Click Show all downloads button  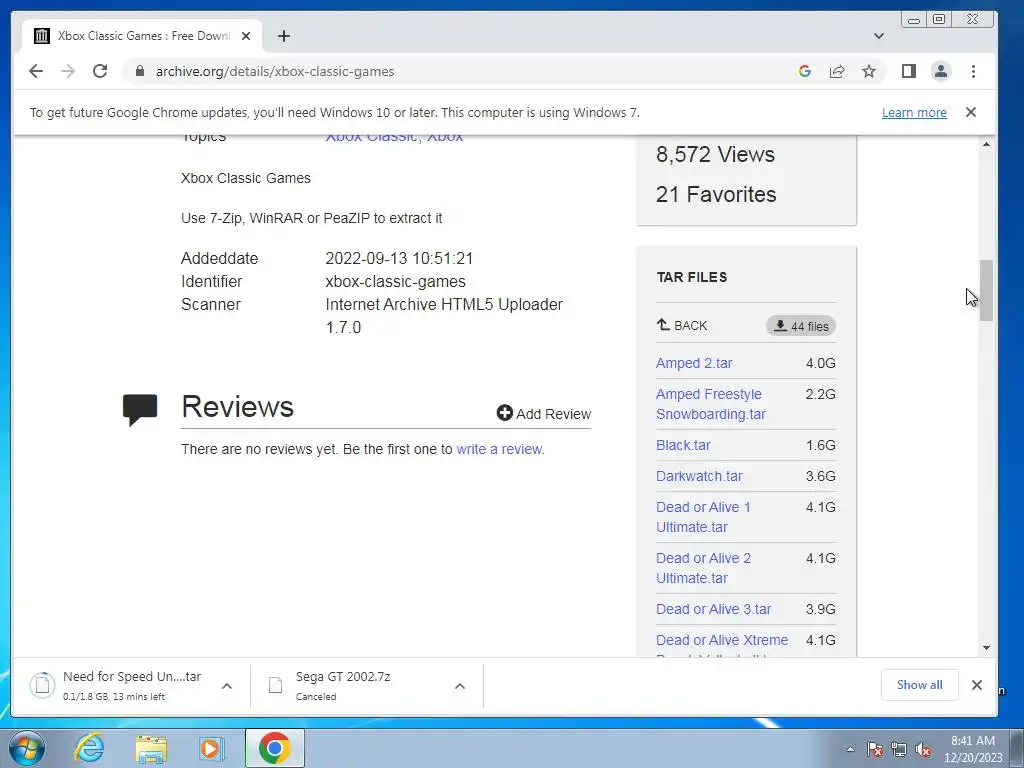pos(919,685)
